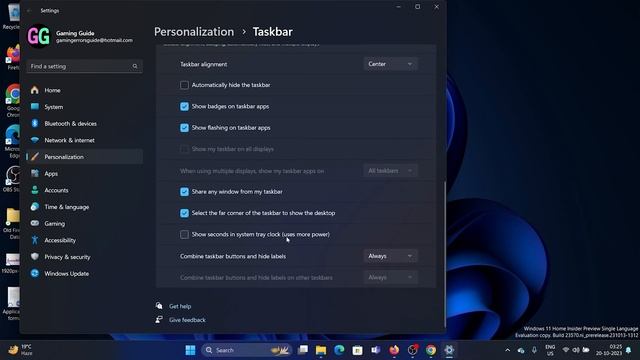Click the Privacy & security shield icon

(35, 257)
